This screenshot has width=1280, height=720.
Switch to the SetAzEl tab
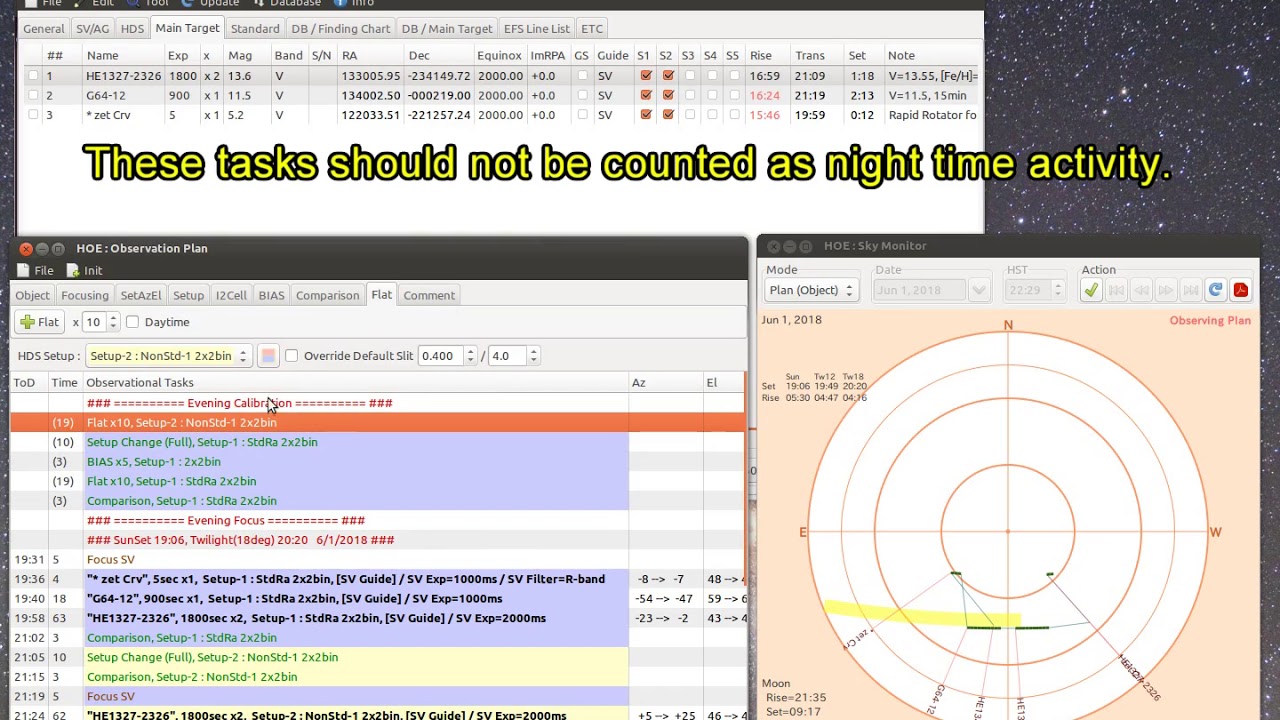pos(141,295)
